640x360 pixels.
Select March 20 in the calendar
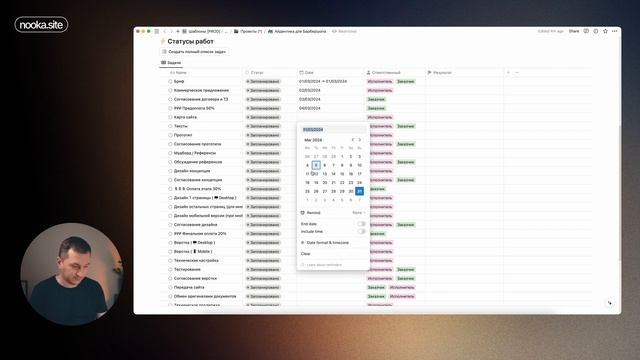[325, 183]
